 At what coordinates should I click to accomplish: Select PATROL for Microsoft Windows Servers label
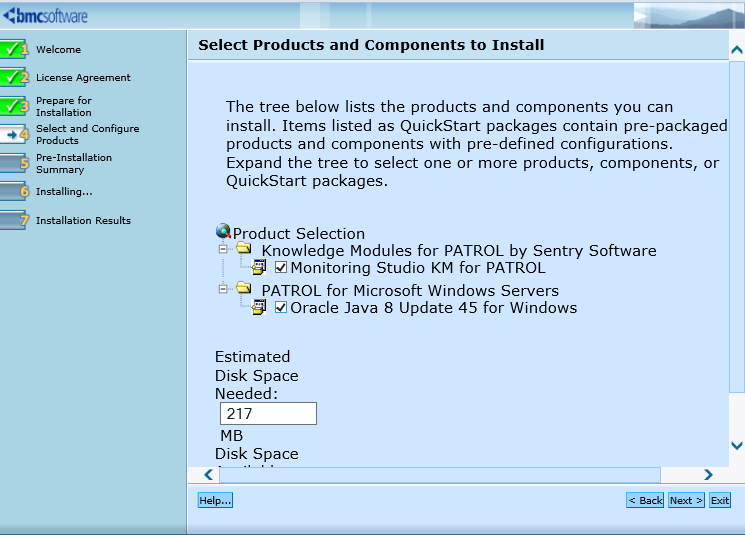(410, 290)
